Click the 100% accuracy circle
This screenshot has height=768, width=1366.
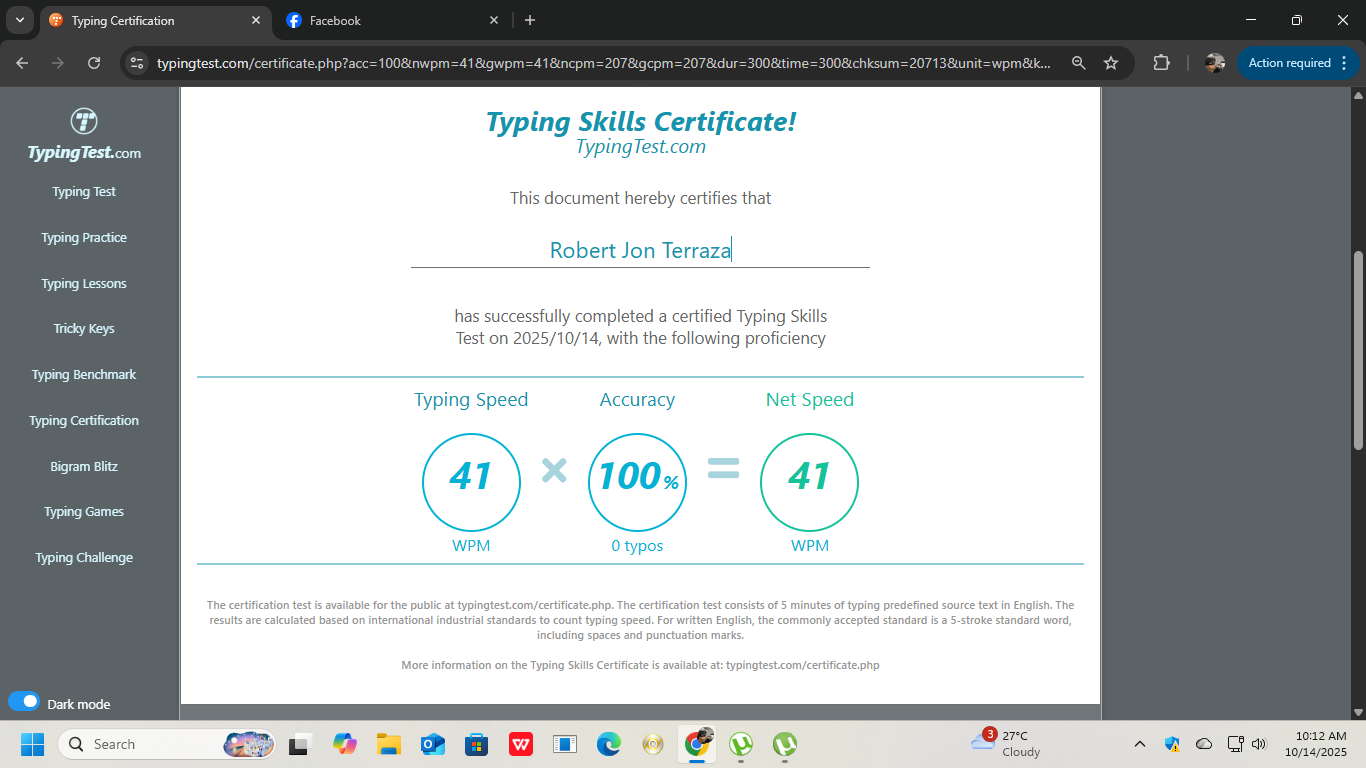pos(637,482)
